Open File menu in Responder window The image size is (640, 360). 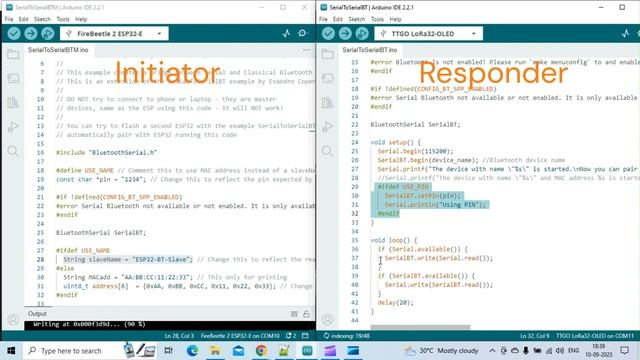(323, 19)
